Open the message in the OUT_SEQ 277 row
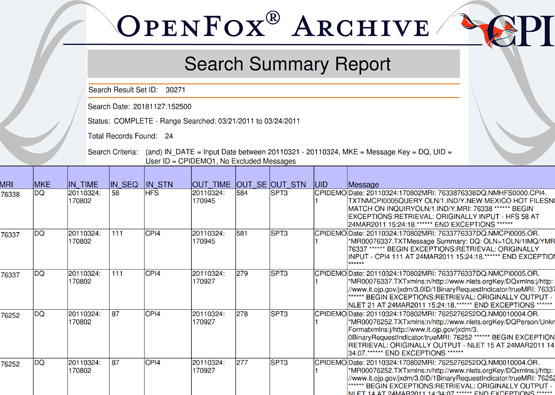 coord(451,377)
